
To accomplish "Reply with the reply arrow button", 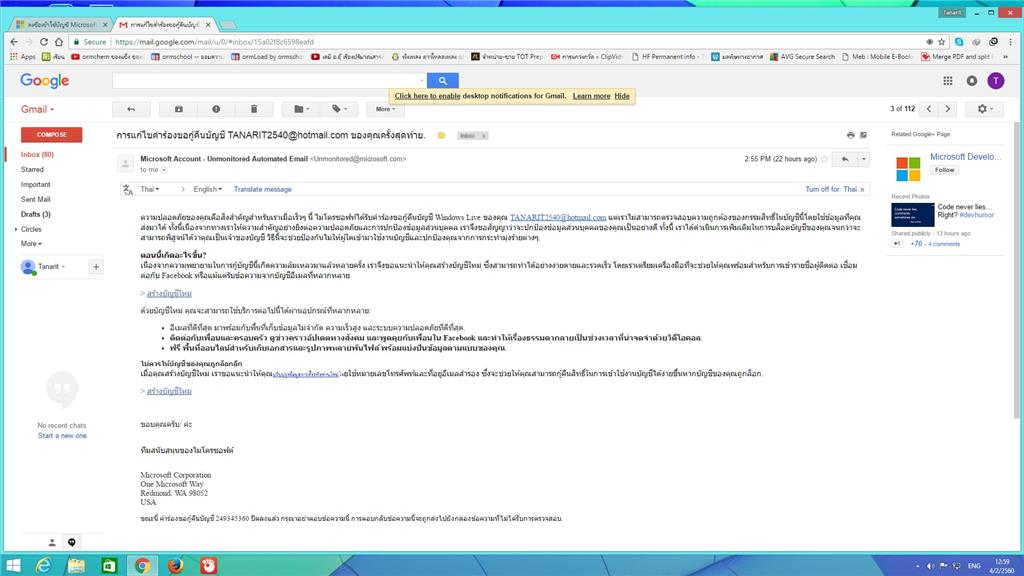I will pyautogui.click(x=845, y=159).
